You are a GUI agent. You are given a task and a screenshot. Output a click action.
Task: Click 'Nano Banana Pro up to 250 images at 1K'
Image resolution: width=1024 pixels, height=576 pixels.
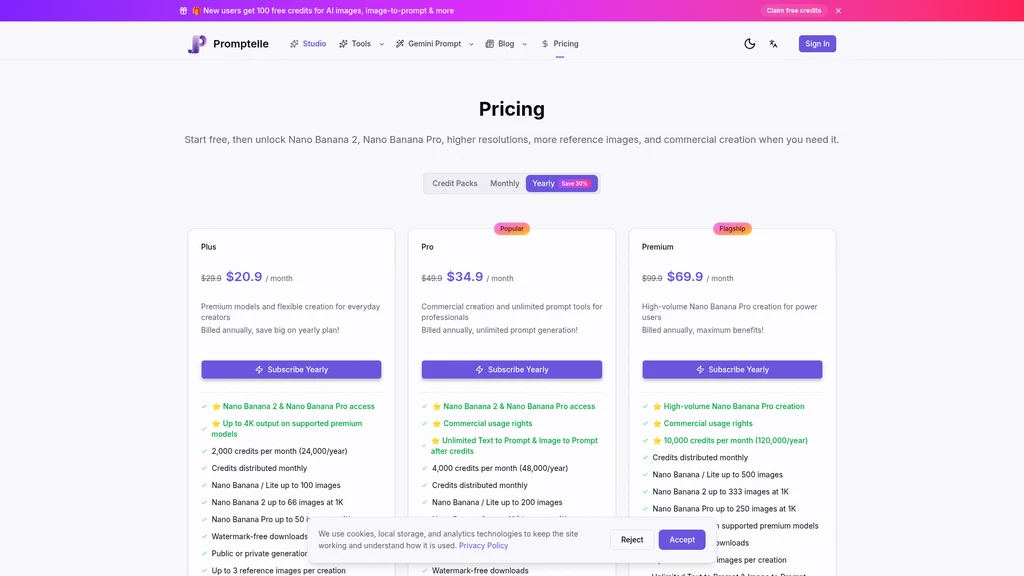(724, 509)
